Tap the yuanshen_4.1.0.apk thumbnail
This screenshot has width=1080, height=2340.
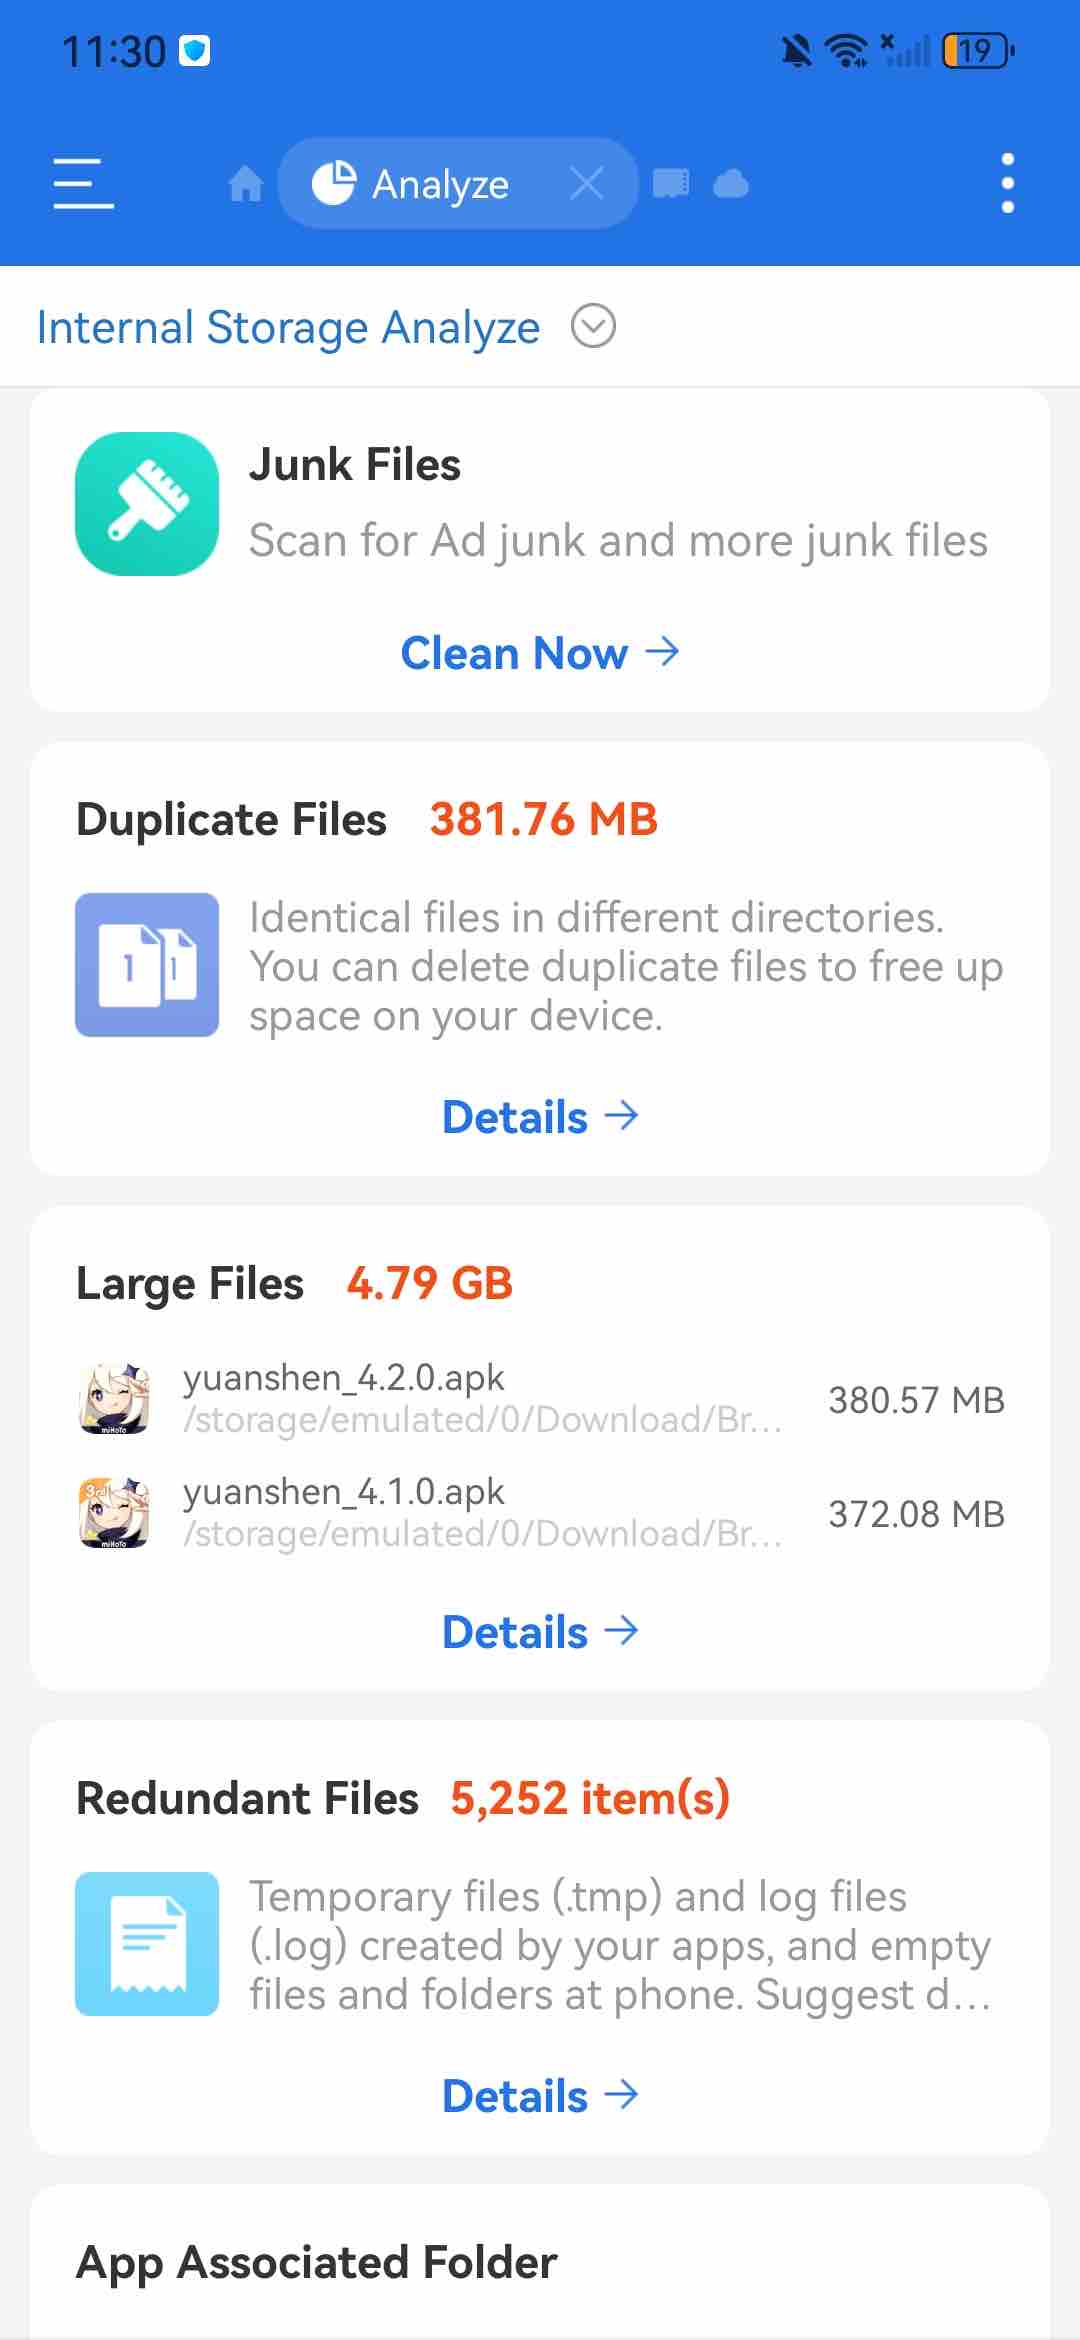[x=114, y=1513]
